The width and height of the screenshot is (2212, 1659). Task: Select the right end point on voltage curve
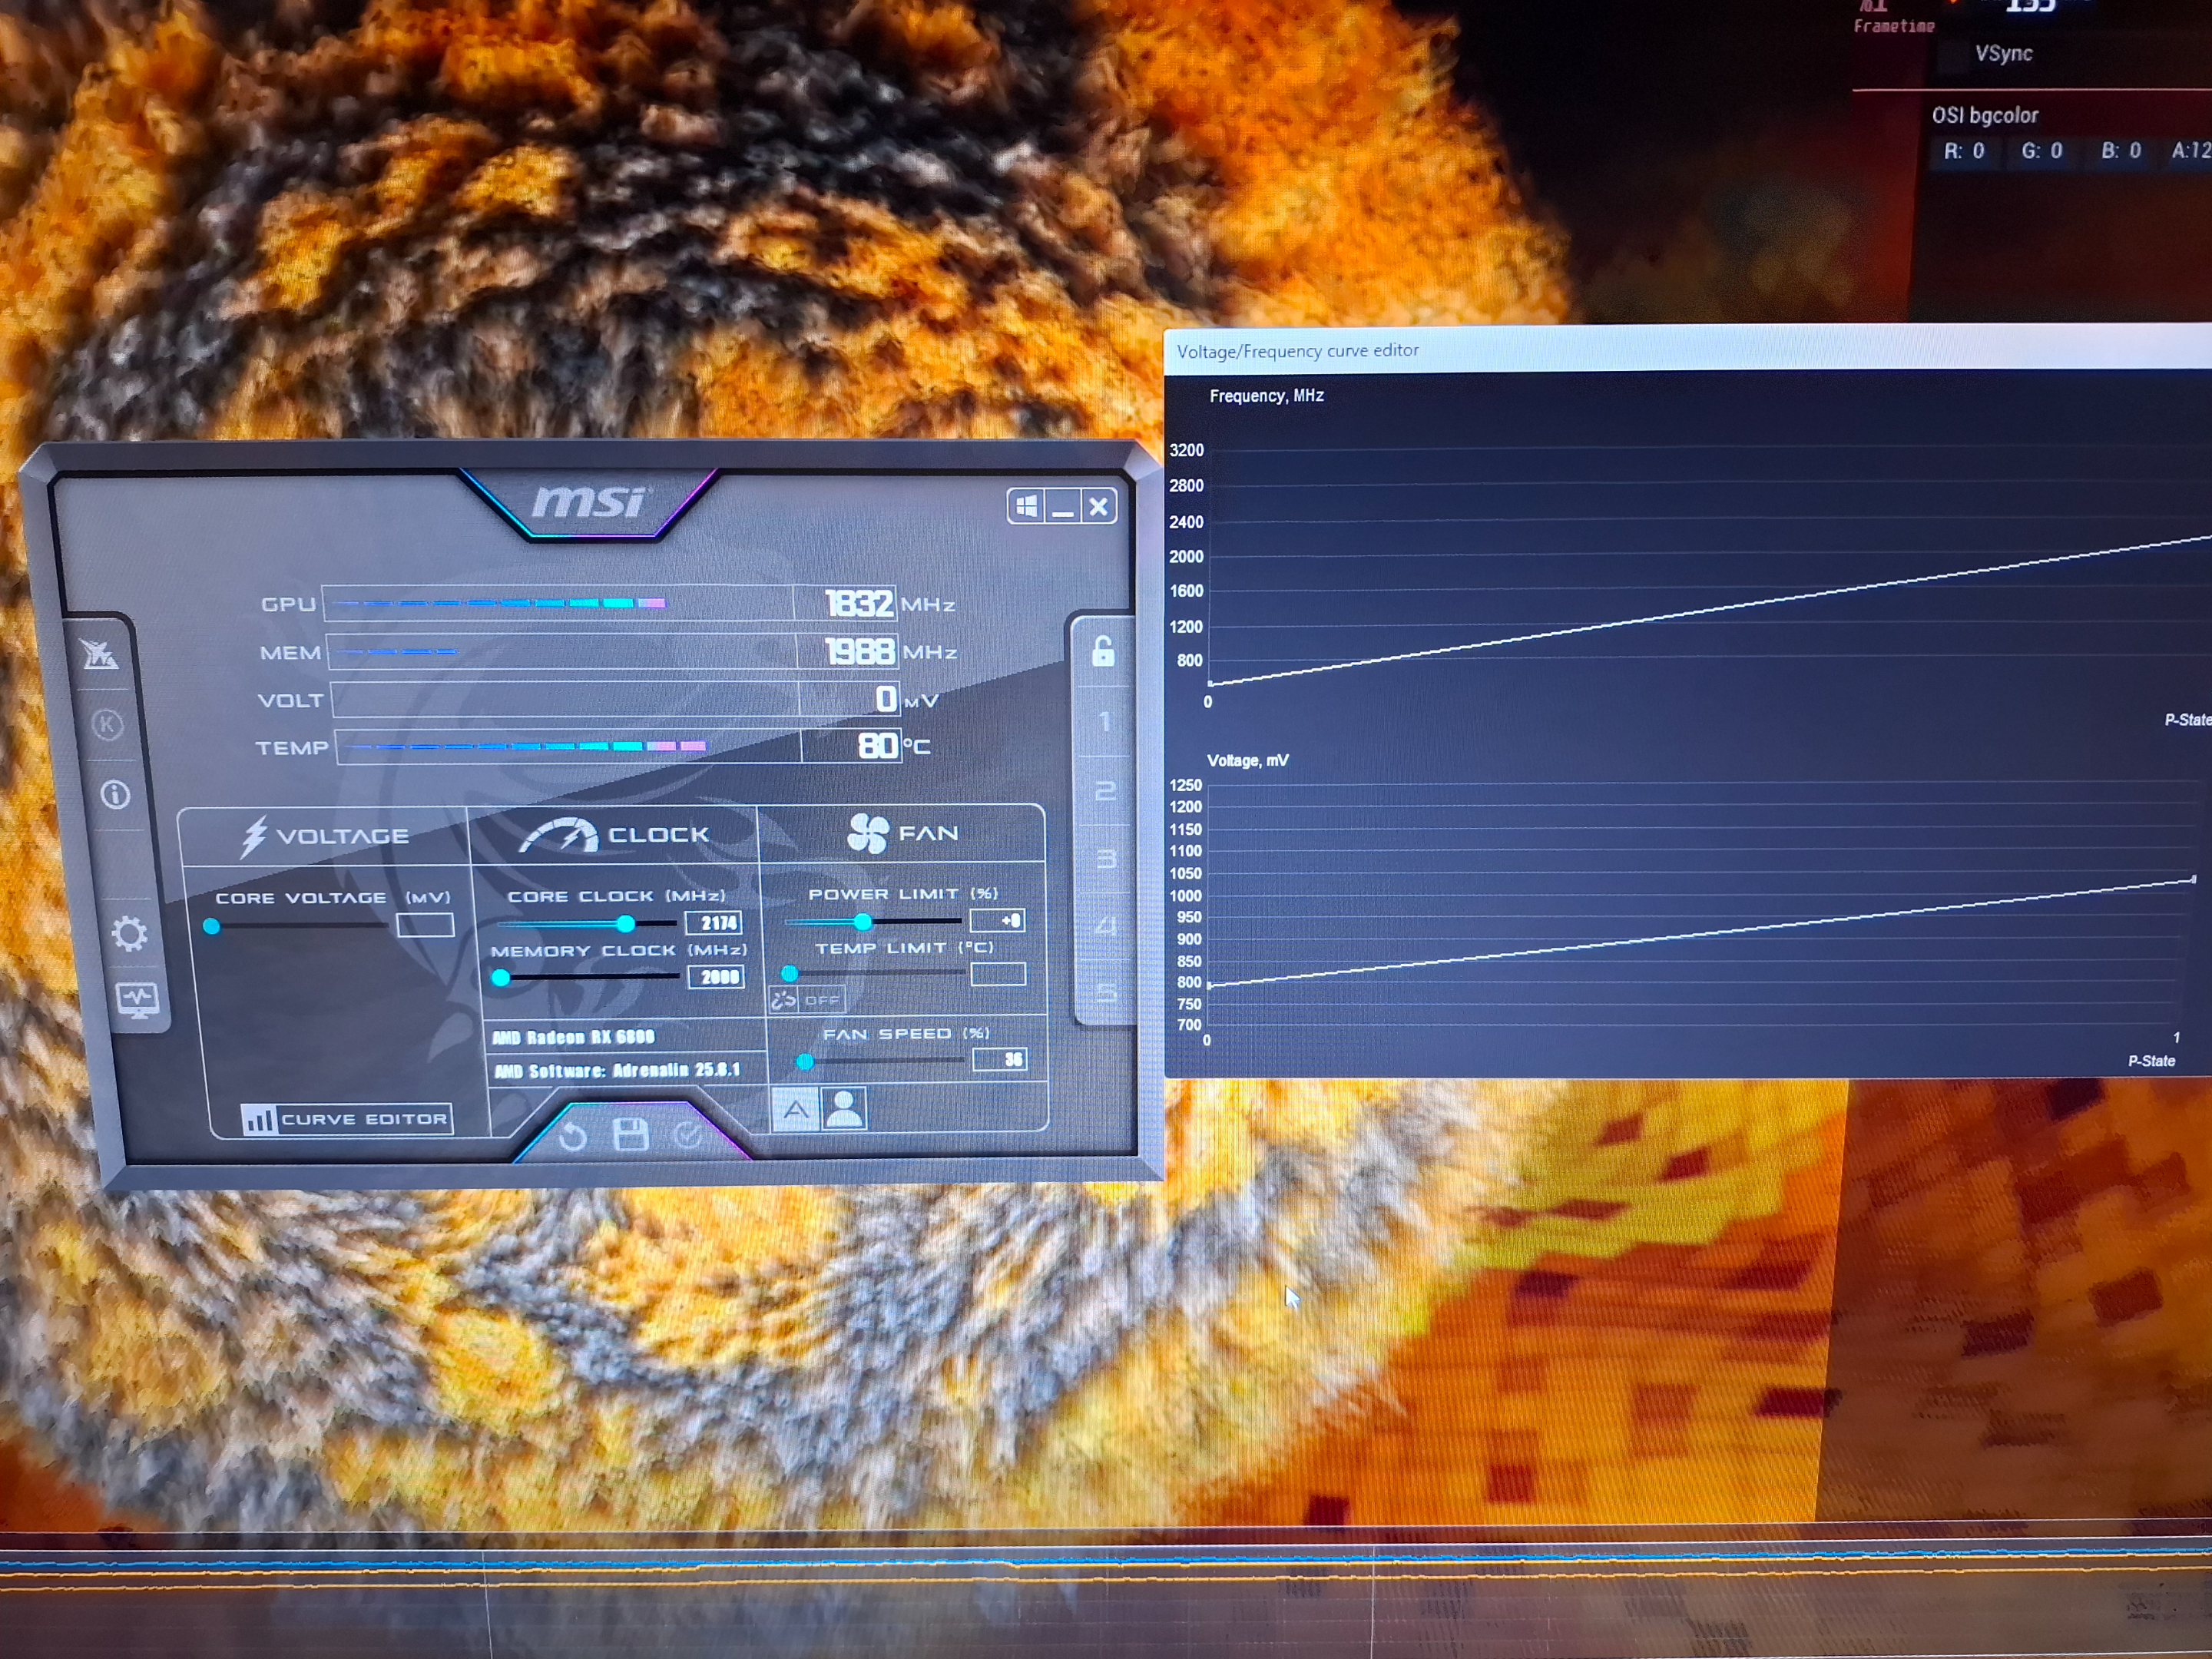[x=2194, y=880]
